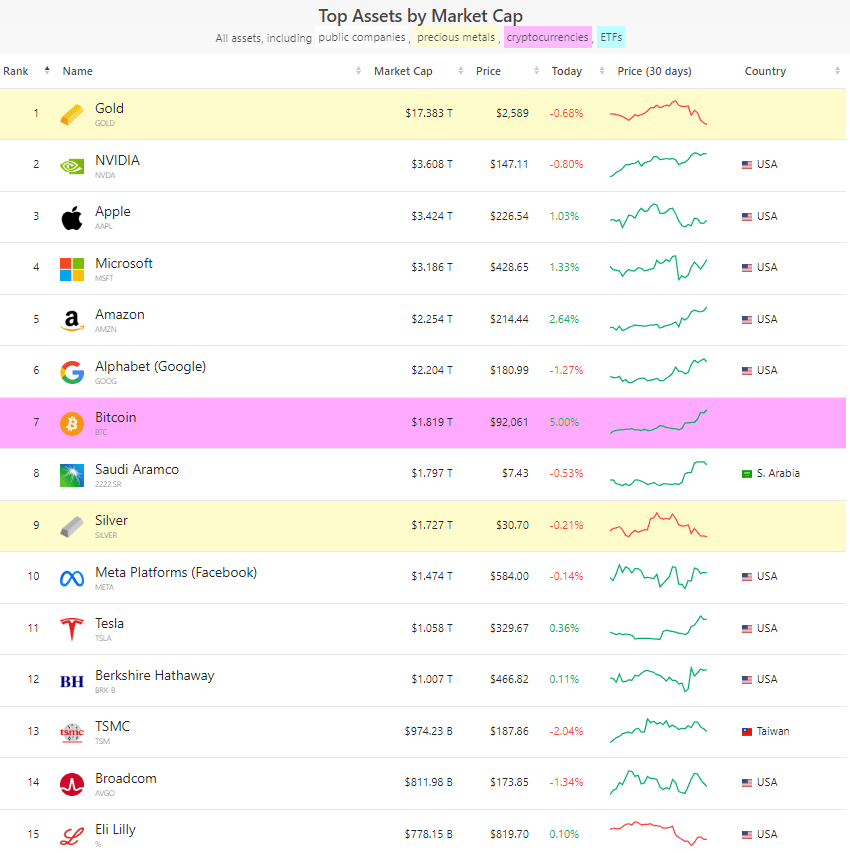Click the Berkshire Hathaway name

(155, 675)
